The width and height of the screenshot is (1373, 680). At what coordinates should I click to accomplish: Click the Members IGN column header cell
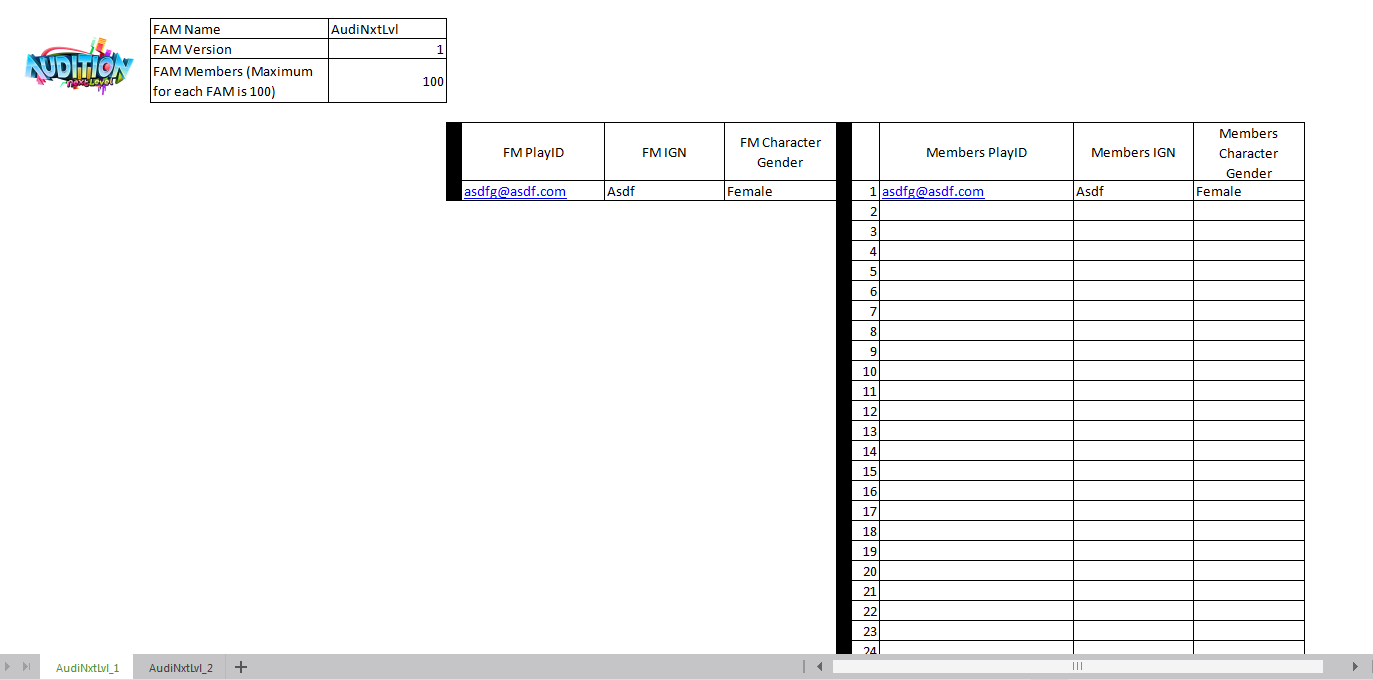(x=1133, y=153)
